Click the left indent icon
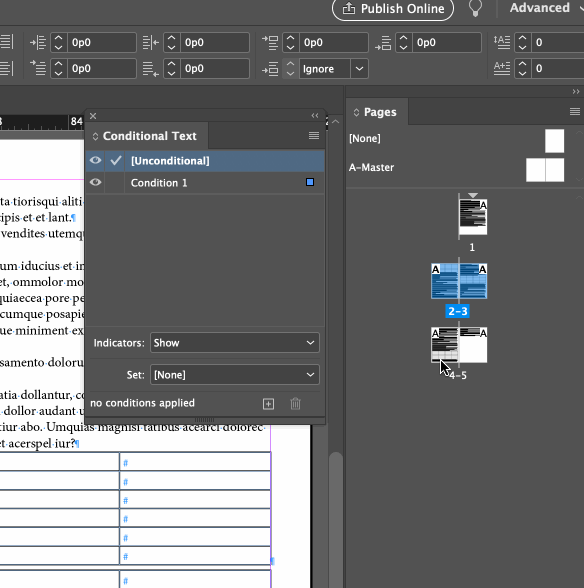This screenshot has height=588, width=584. click(x=38, y=42)
